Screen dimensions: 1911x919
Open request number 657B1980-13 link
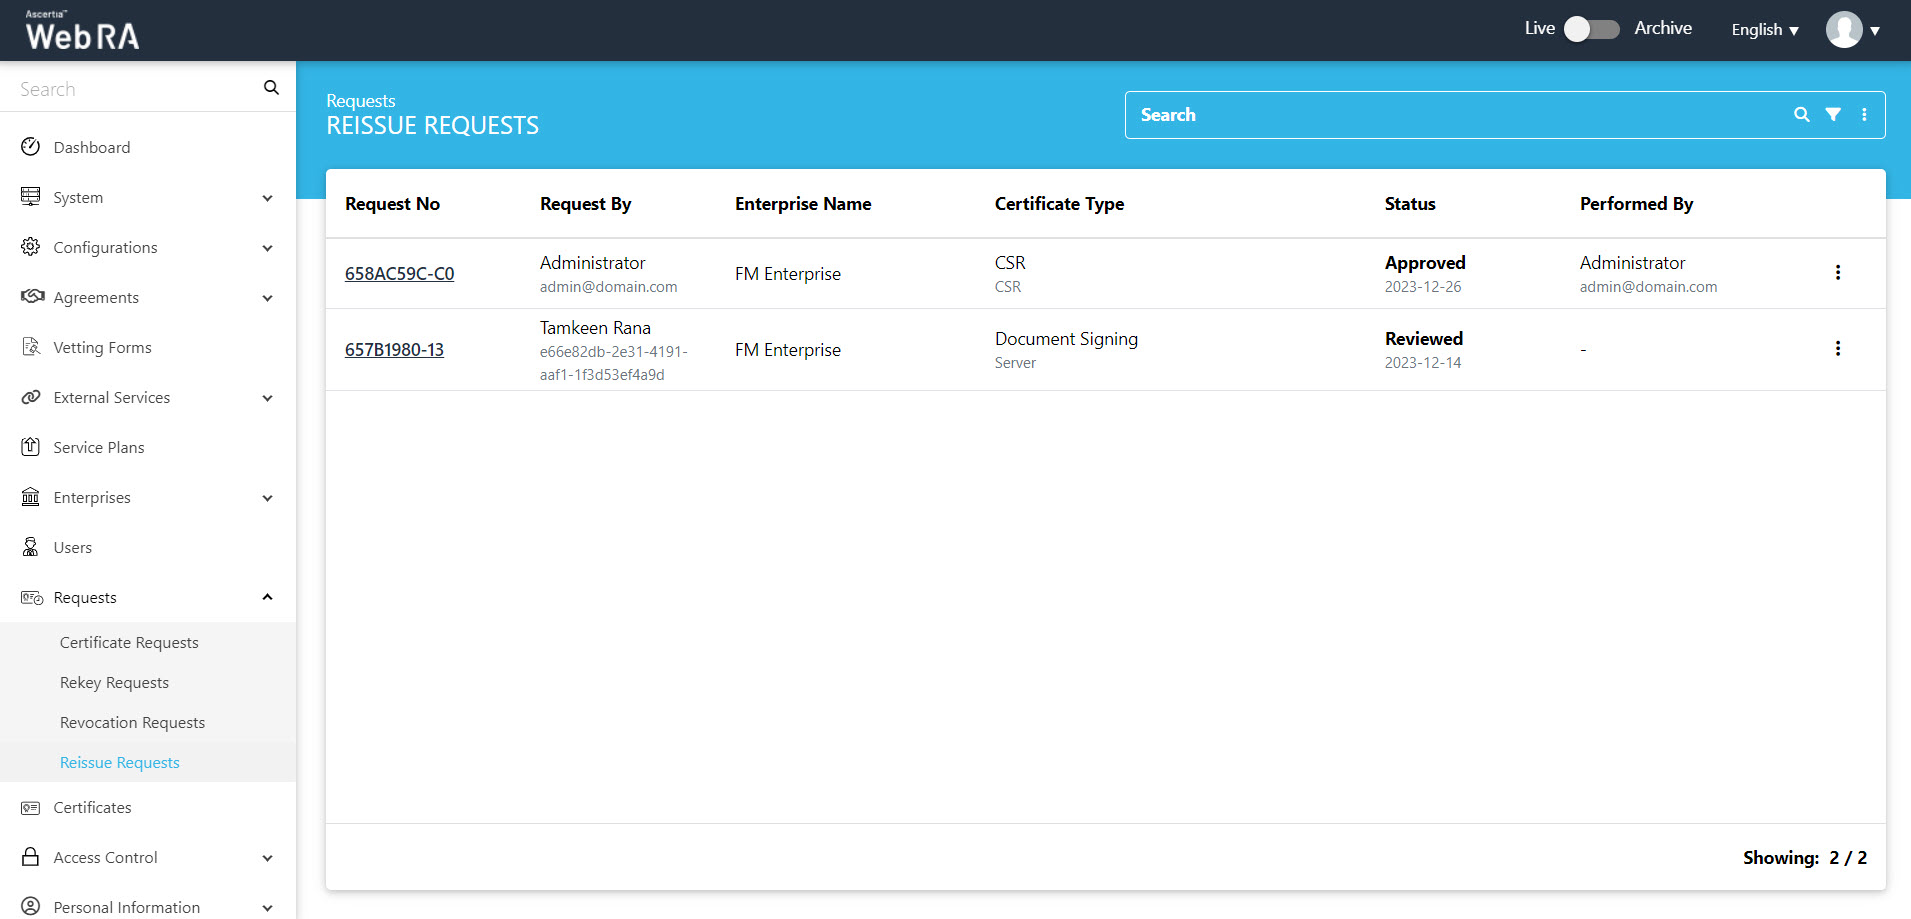pos(394,350)
